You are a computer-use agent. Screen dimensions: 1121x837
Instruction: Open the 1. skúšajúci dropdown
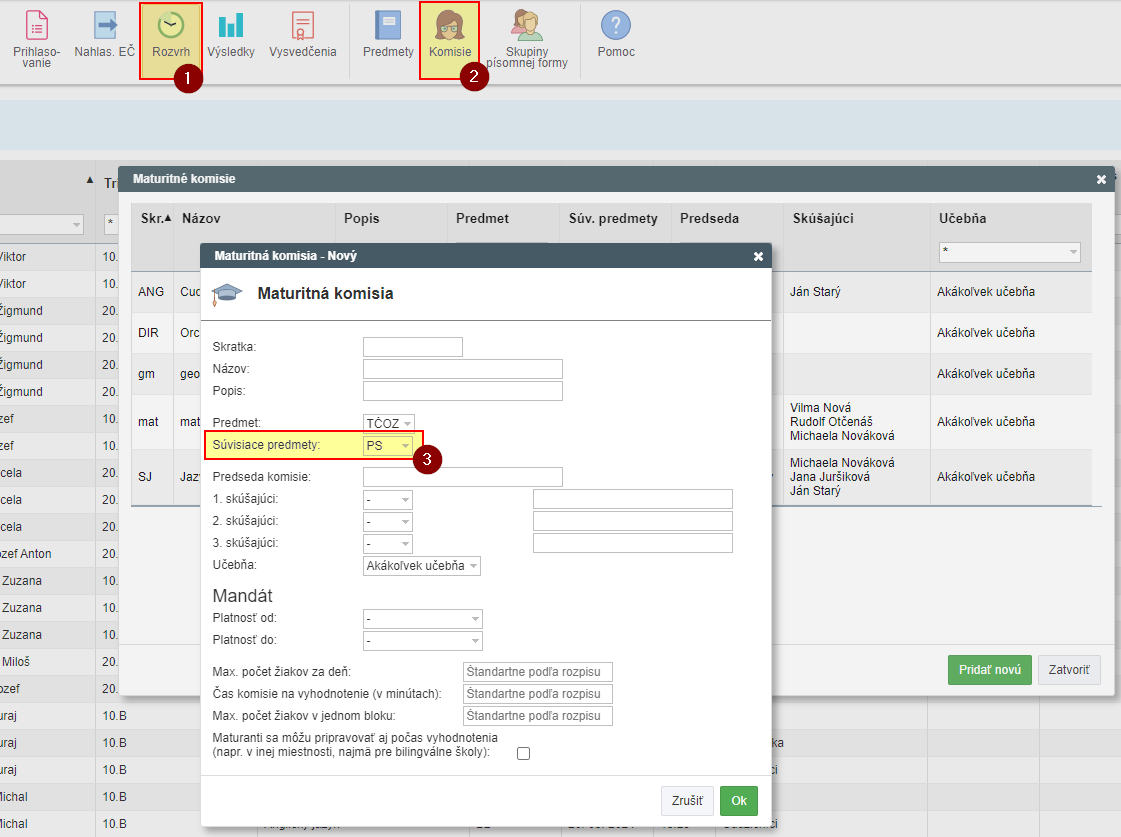coord(388,500)
